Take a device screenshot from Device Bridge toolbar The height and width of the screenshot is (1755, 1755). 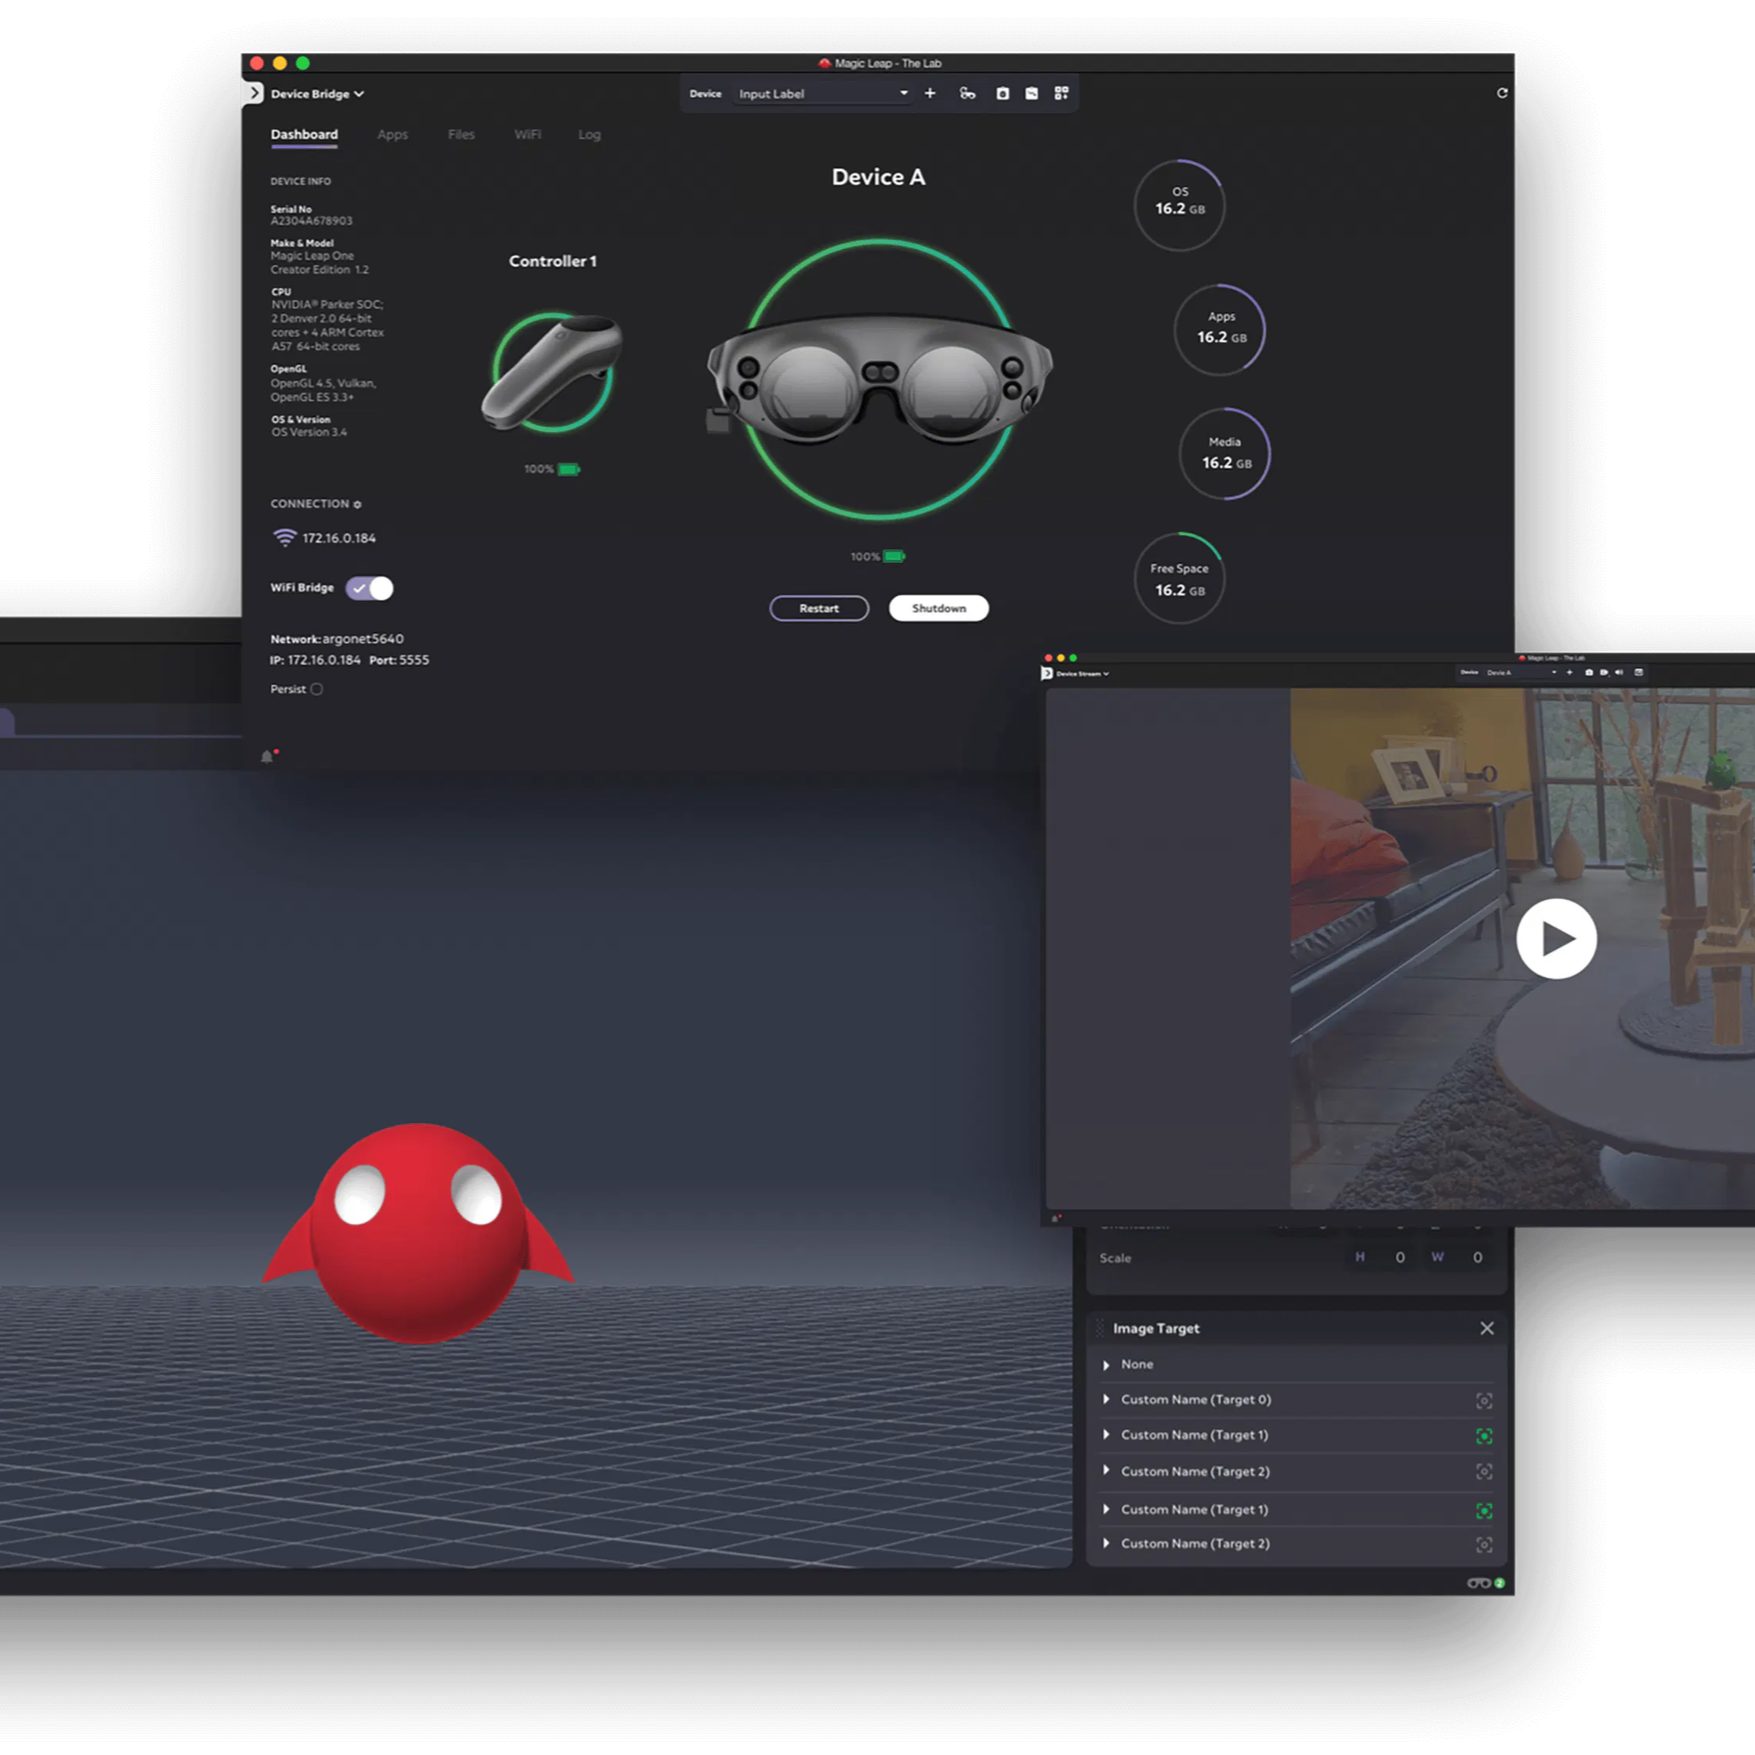pyautogui.click(x=1002, y=93)
